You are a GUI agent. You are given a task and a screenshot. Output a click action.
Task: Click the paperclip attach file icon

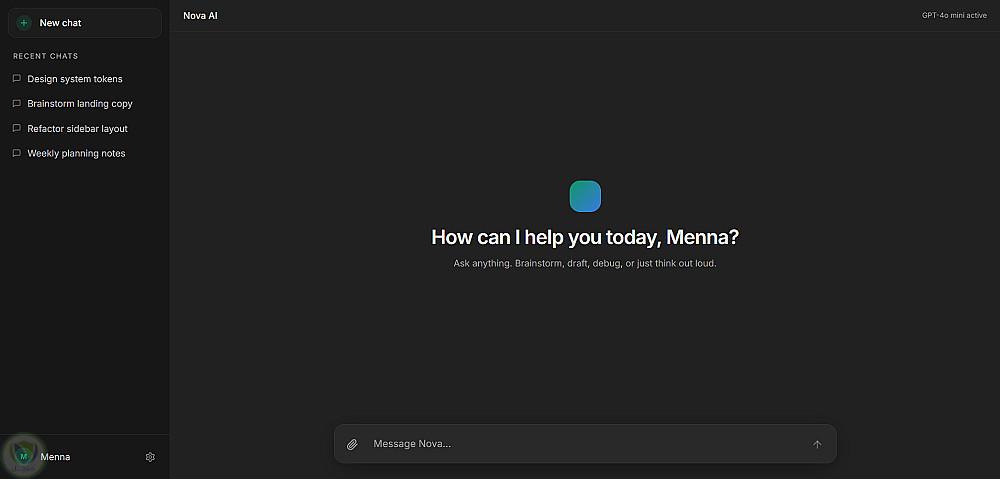[x=352, y=444]
